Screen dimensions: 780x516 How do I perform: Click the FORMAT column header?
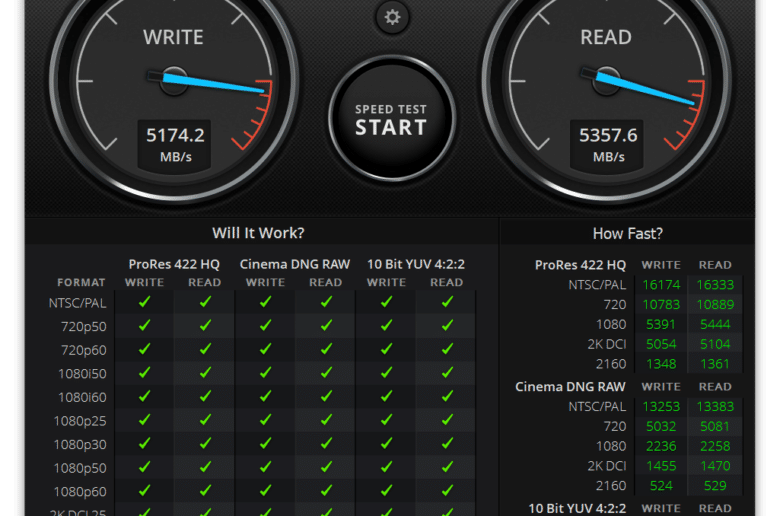coord(81,283)
